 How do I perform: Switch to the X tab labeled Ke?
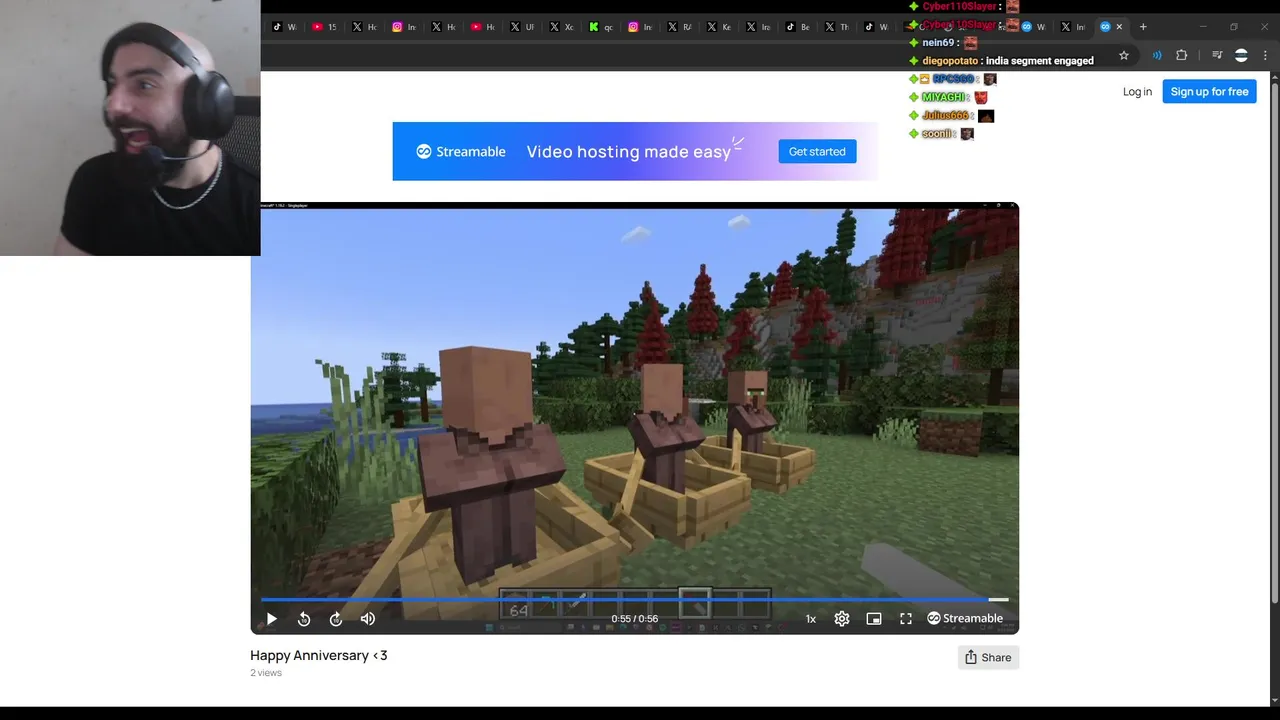(x=719, y=27)
